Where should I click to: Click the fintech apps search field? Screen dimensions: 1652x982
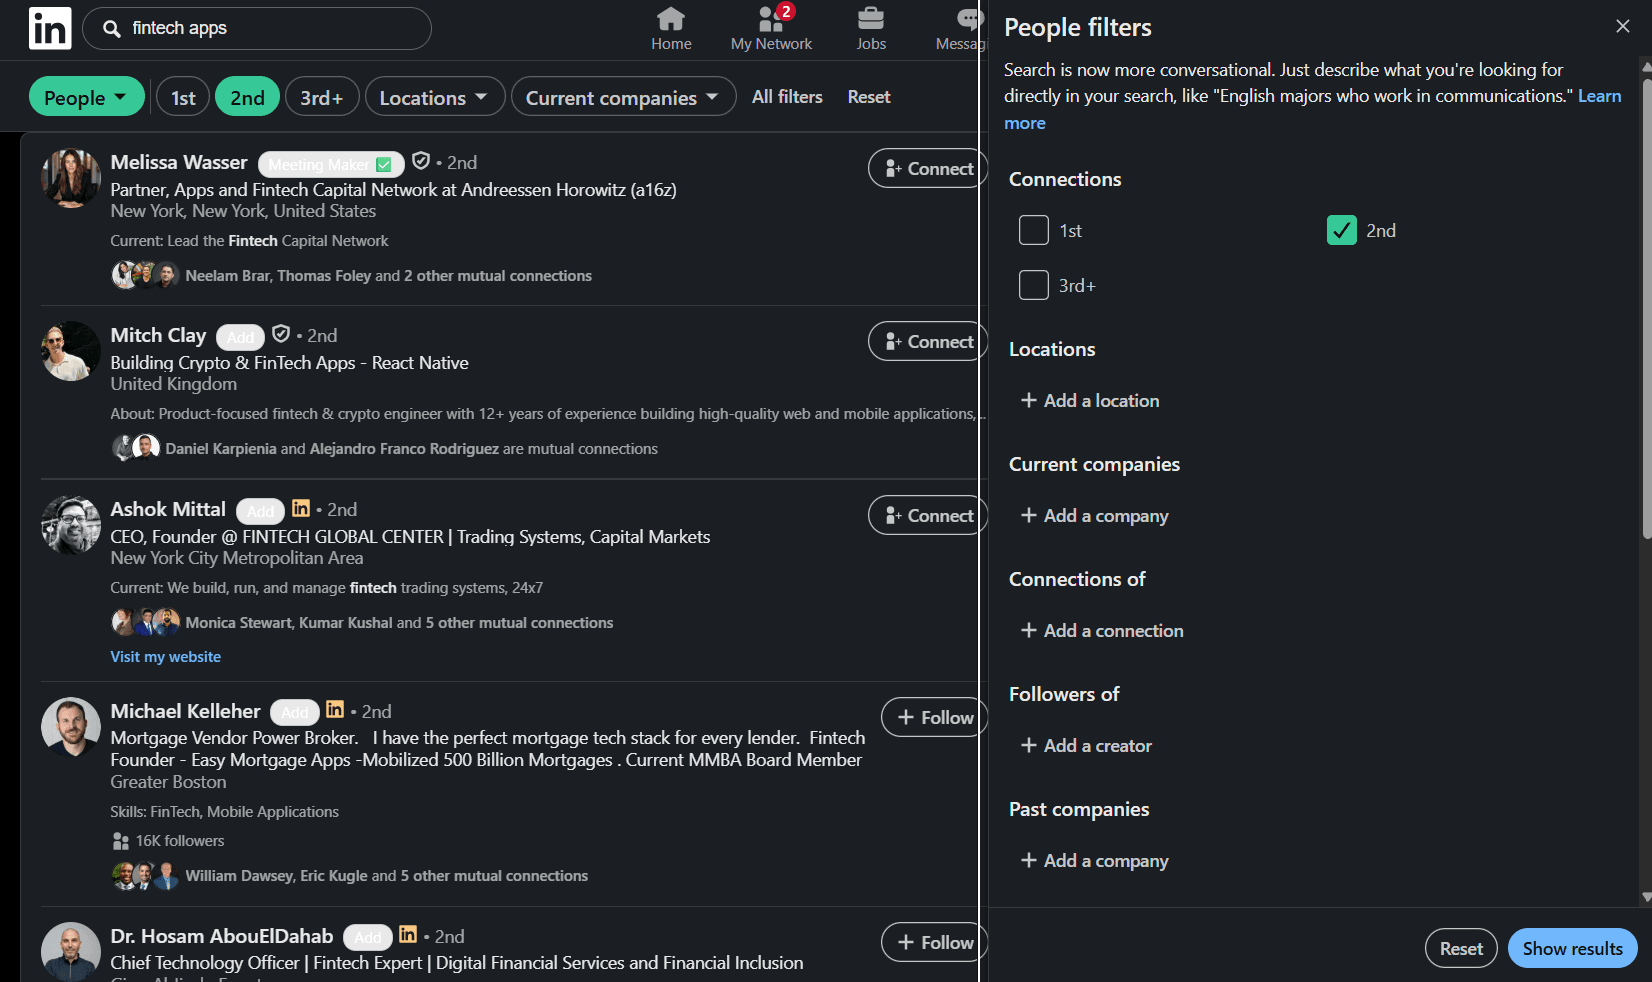click(256, 28)
